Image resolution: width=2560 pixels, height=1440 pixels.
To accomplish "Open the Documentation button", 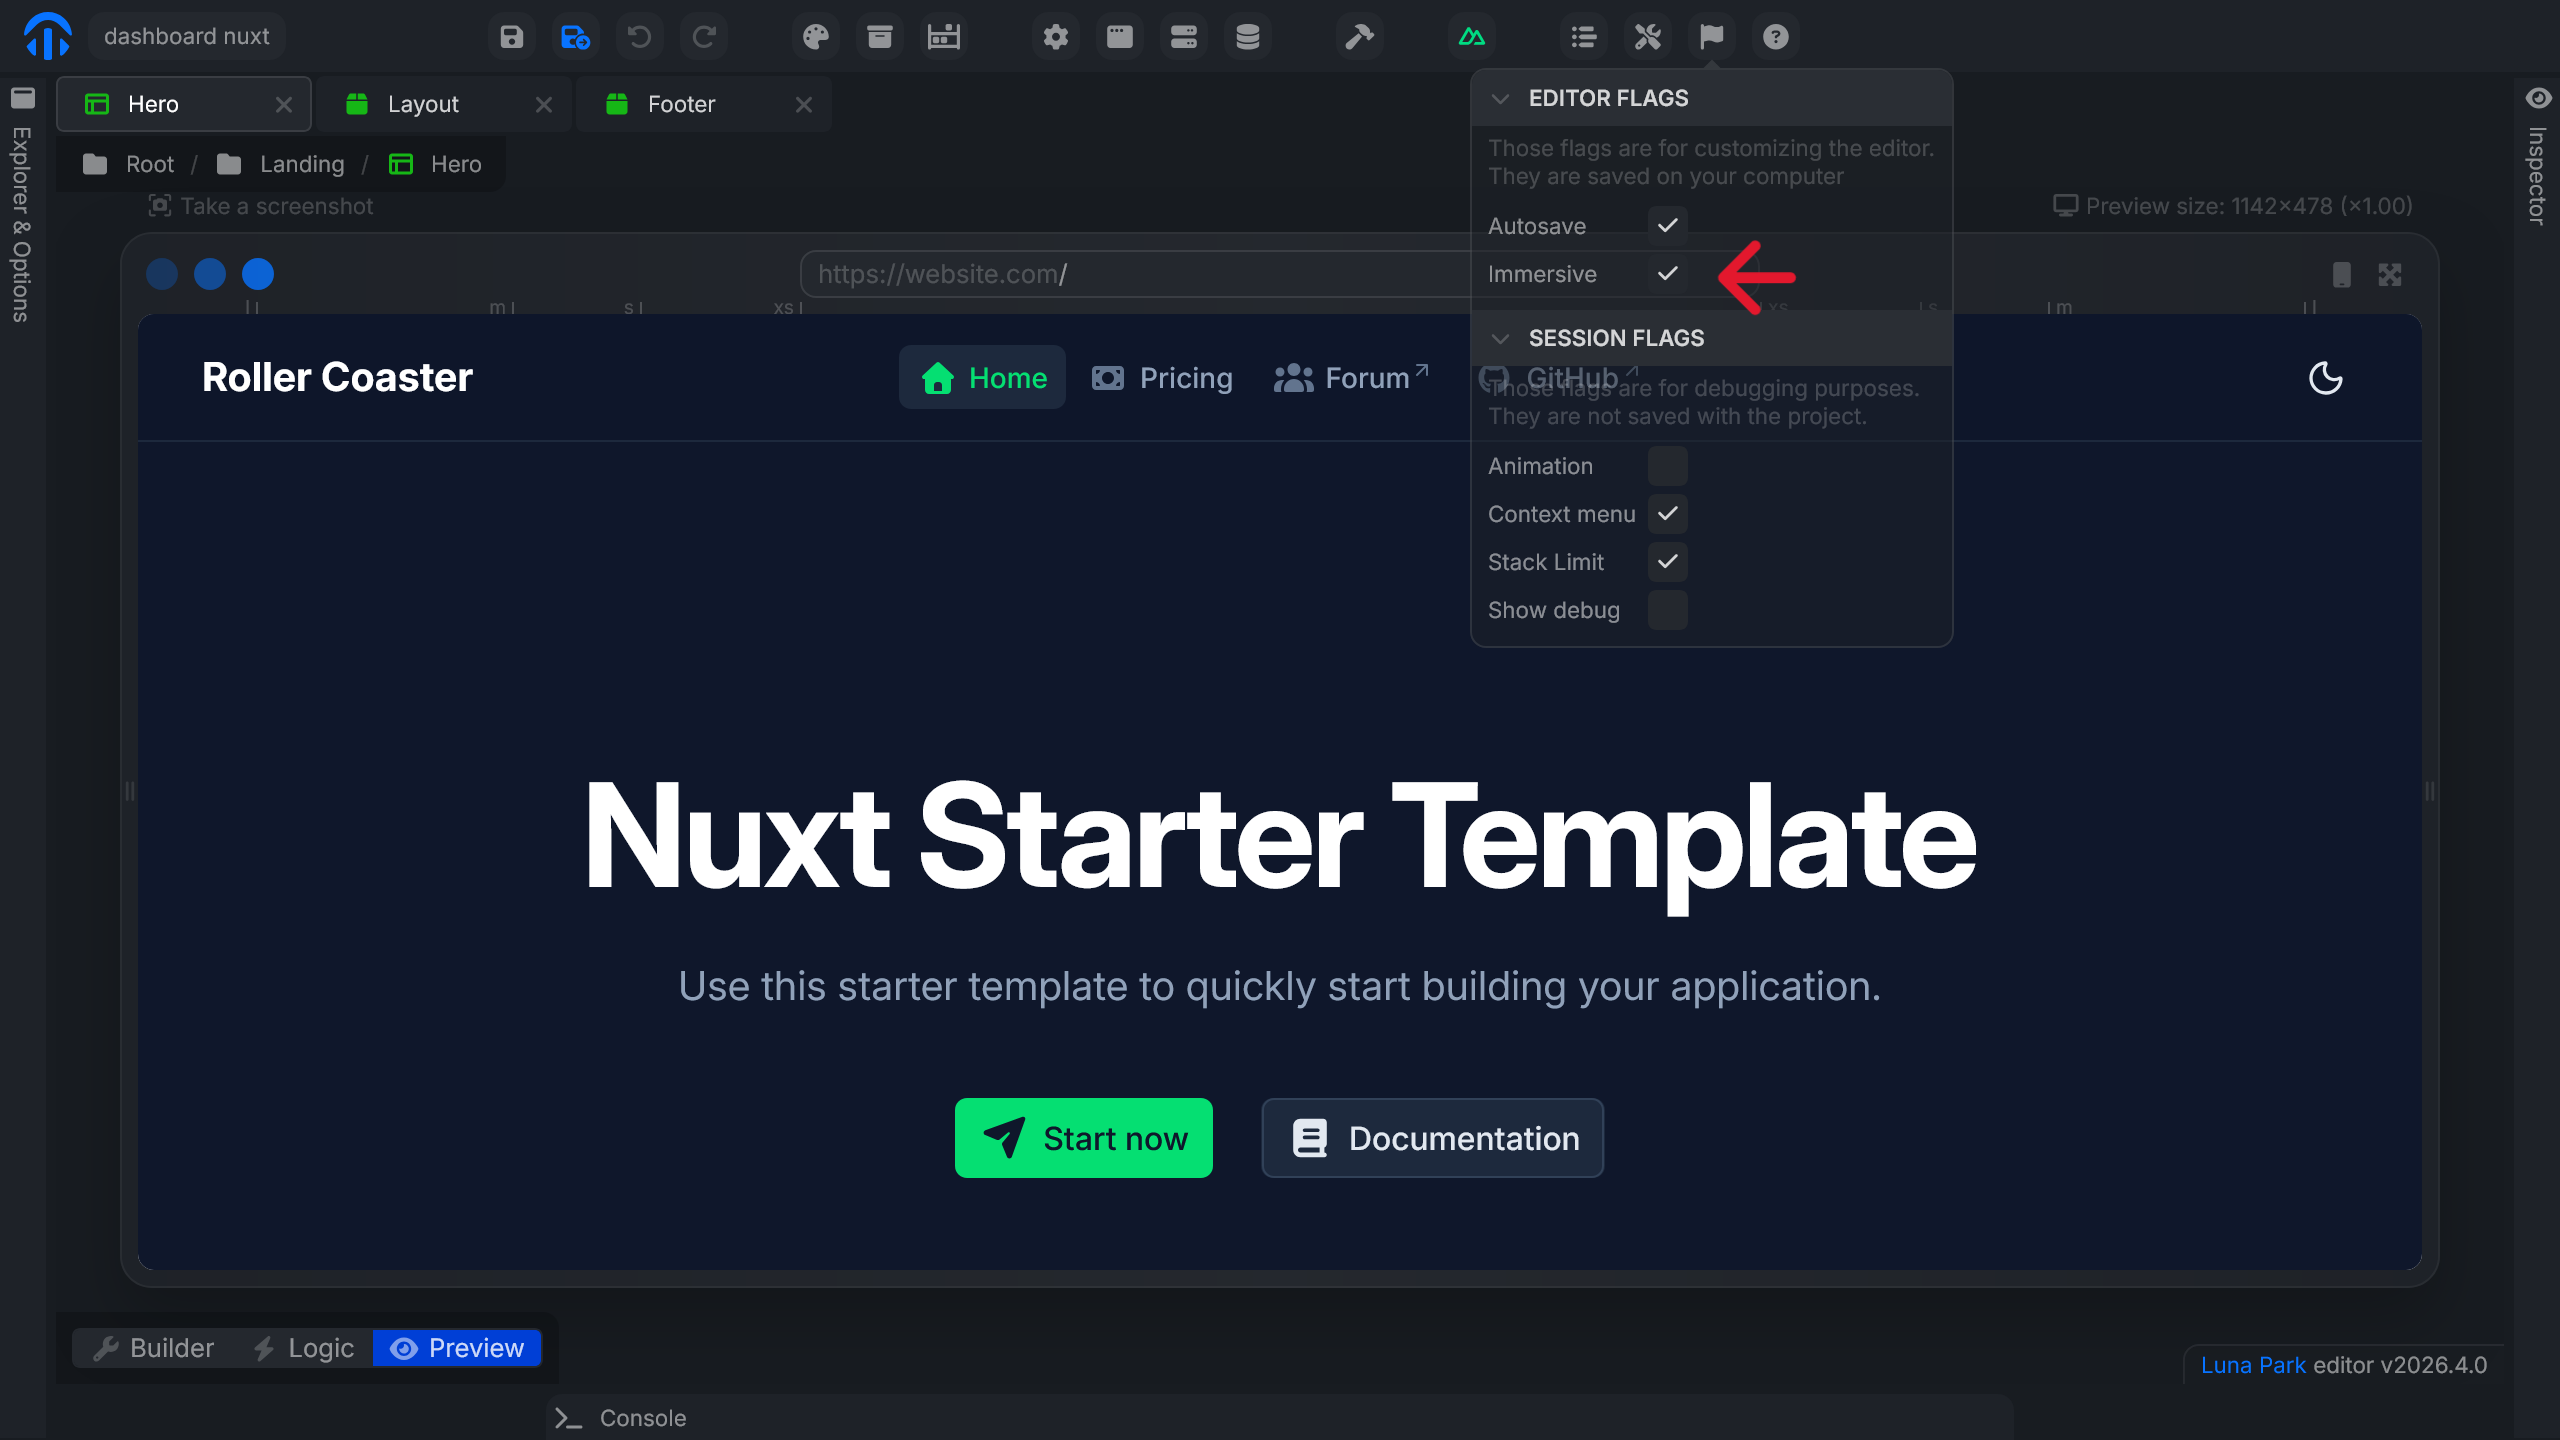I will pos(1433,1138).
